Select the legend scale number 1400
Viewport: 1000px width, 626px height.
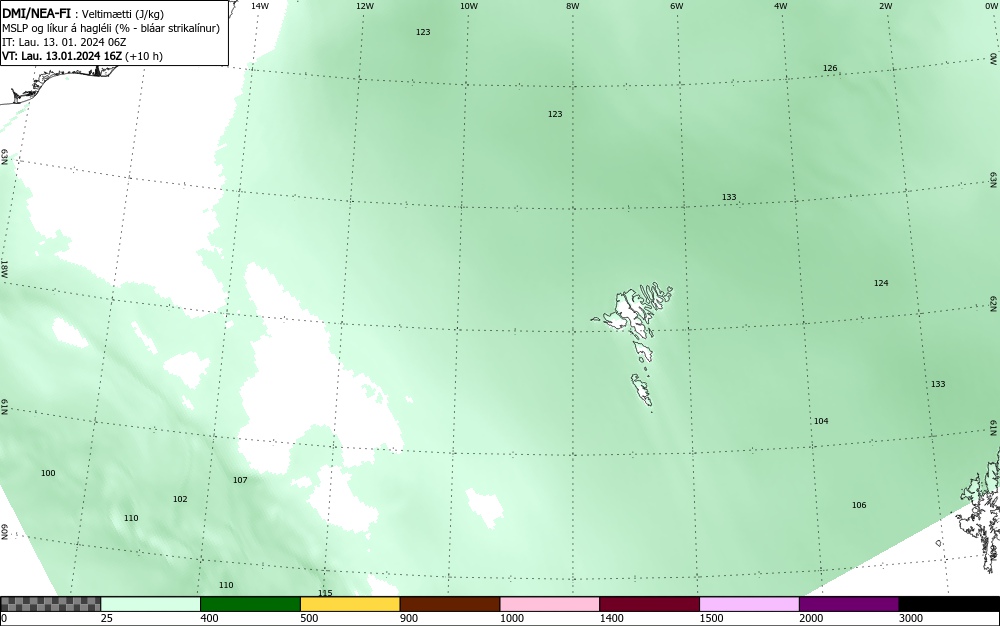point(612,618)
